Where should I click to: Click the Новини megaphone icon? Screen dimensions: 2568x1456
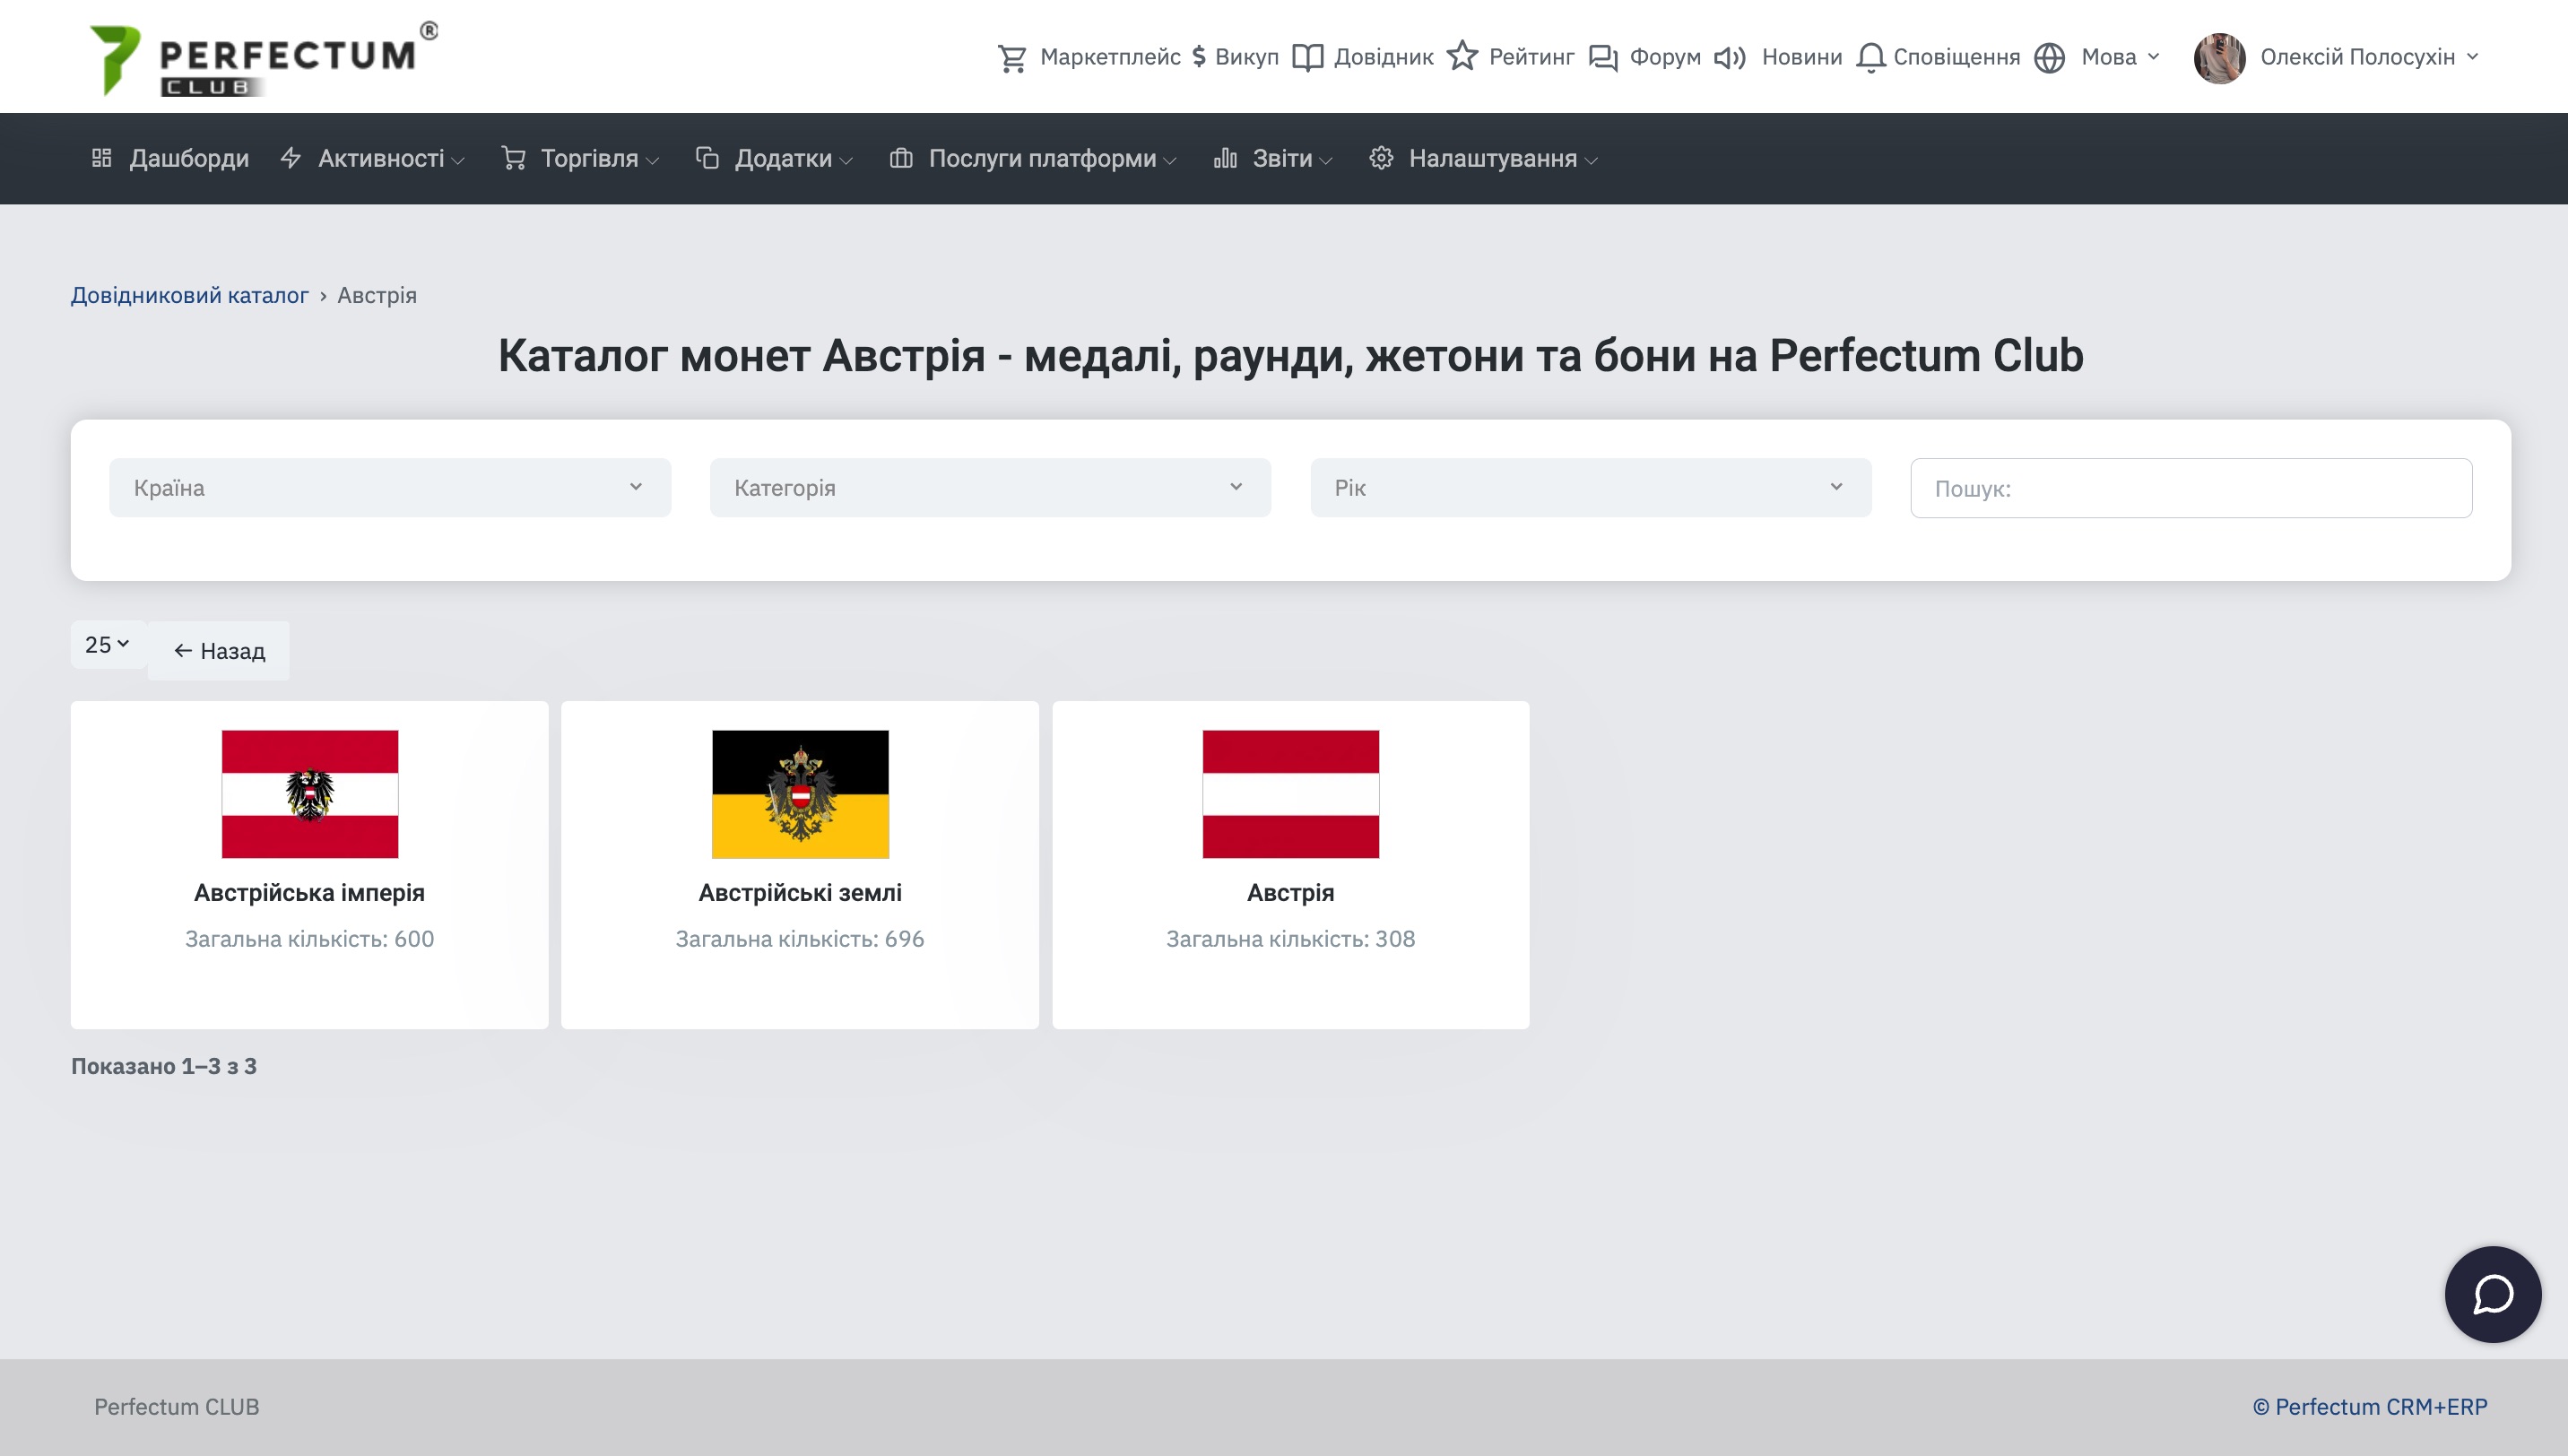[x=1730, y=58]
